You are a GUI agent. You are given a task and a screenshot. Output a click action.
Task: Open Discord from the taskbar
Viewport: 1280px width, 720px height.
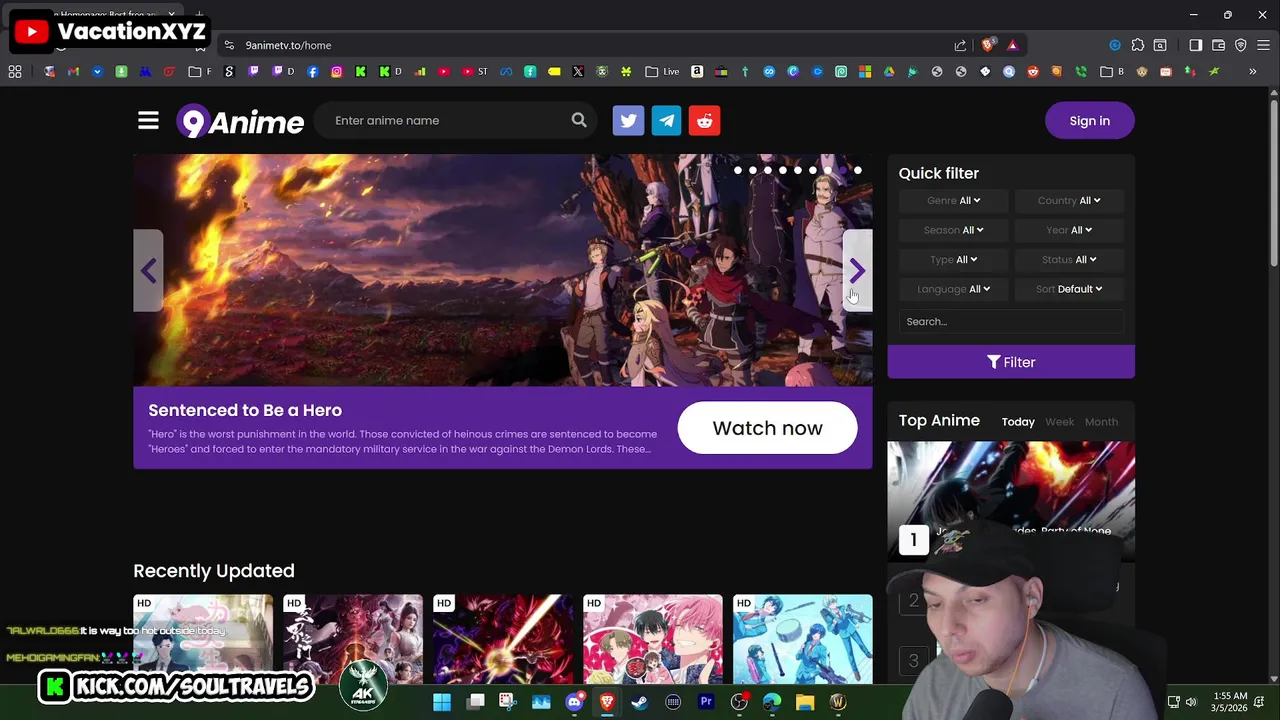[574, 702]
